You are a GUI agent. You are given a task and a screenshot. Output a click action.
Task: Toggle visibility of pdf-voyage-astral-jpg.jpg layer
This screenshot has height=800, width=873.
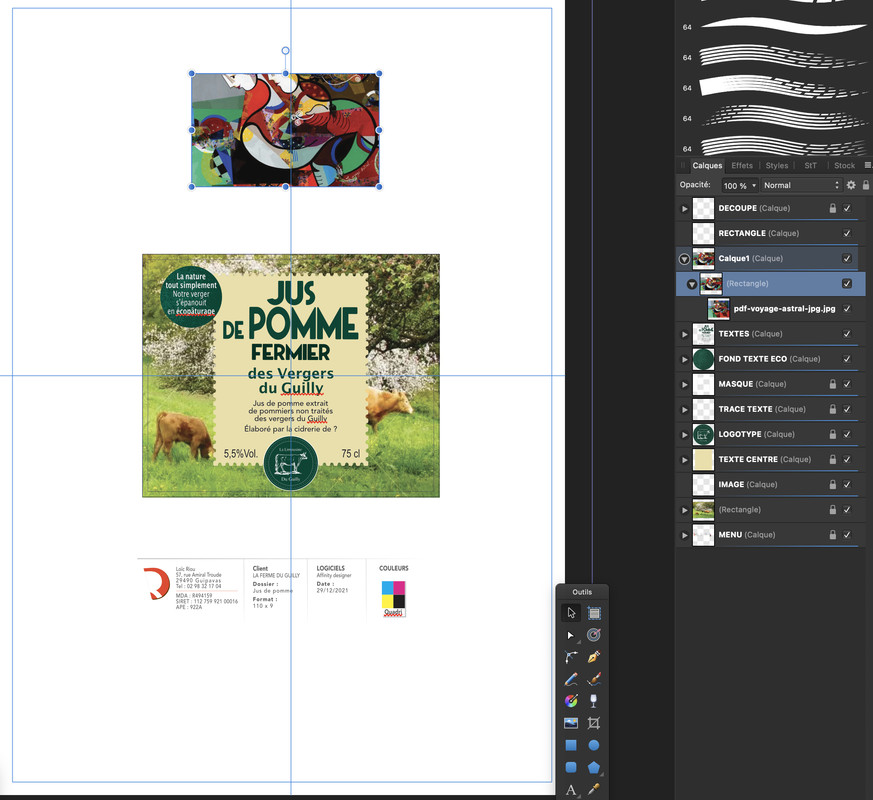click(x=847, y=308)
